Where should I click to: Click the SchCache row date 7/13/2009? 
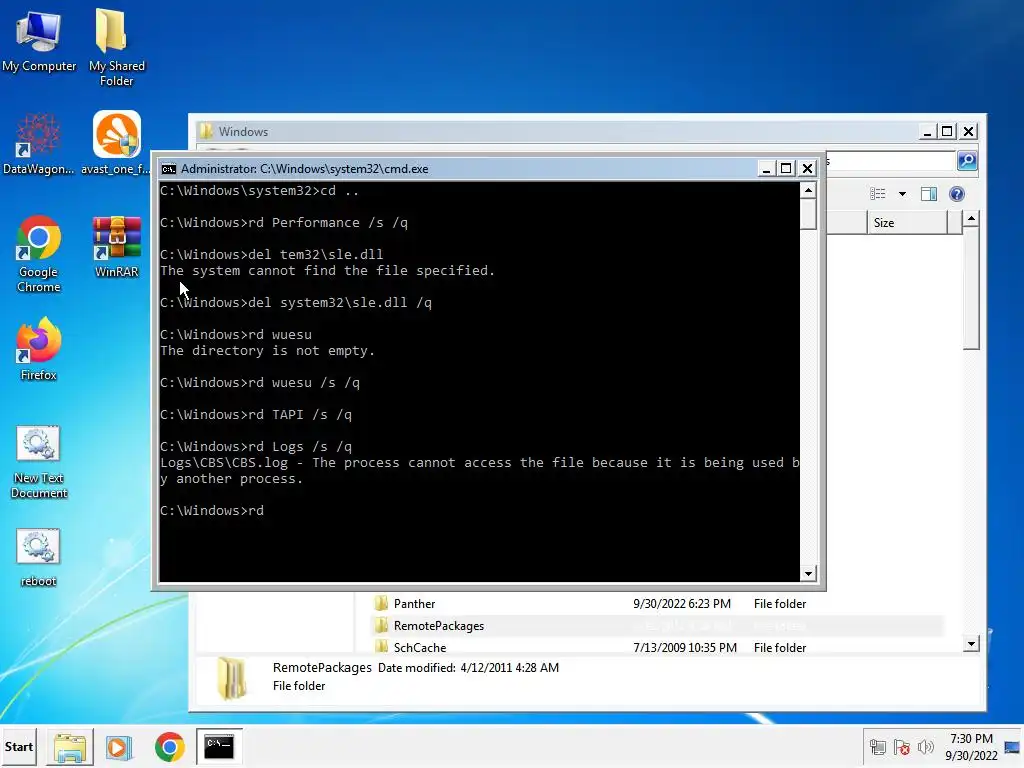pyautogui.click(x=684, y=648)
